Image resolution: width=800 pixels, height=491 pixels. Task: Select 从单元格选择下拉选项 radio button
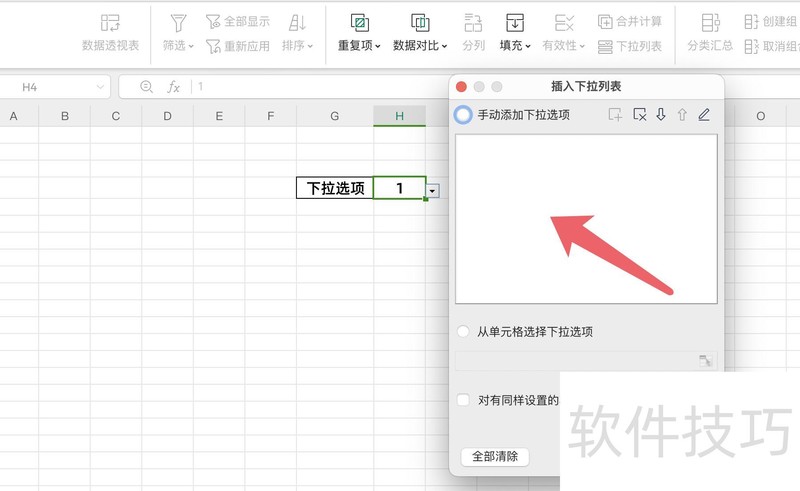(463, 331)
